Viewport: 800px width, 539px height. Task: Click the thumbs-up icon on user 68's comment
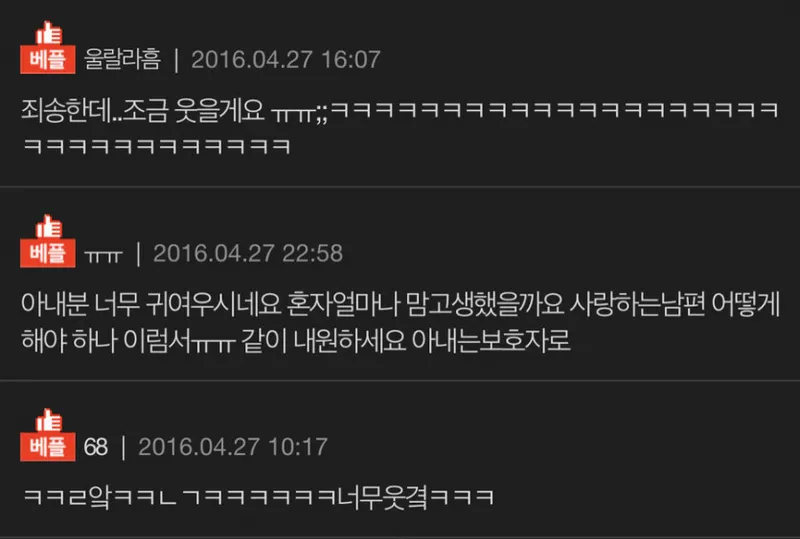click(48, 420)
